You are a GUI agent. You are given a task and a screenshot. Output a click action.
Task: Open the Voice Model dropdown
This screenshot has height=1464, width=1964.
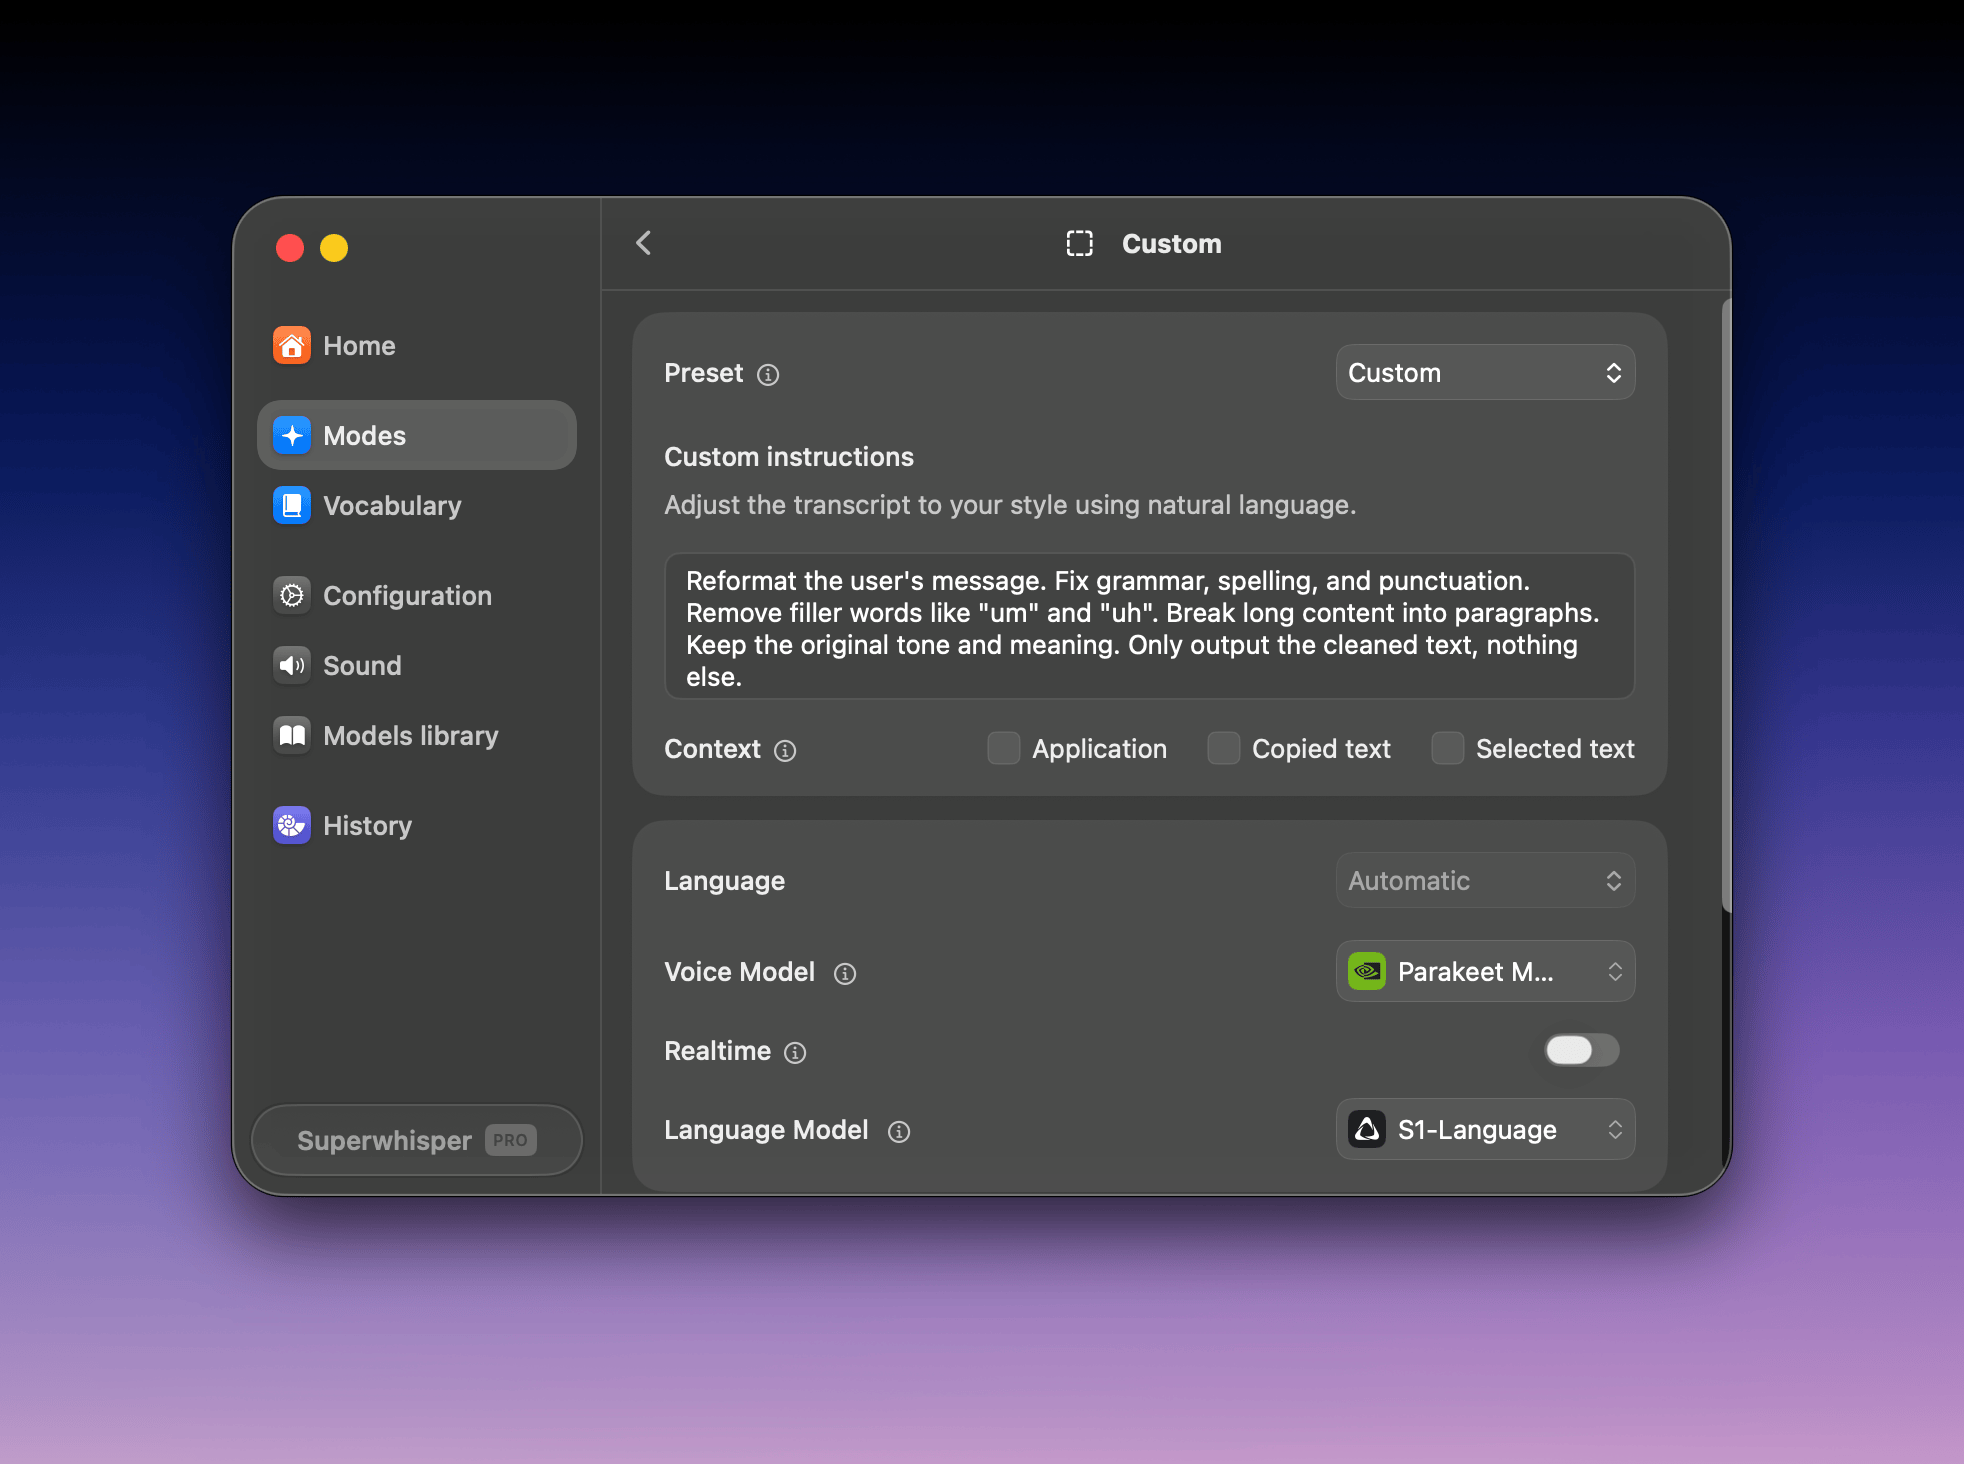(x=1486, y=972)
